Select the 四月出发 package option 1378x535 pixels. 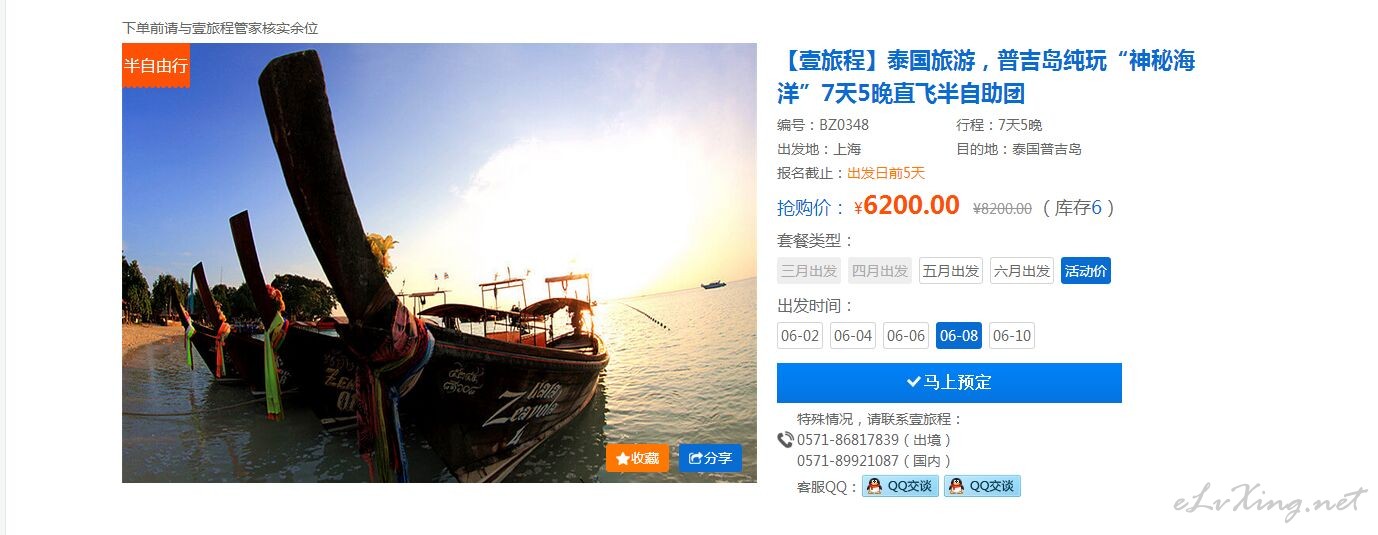tap(880, 271)
